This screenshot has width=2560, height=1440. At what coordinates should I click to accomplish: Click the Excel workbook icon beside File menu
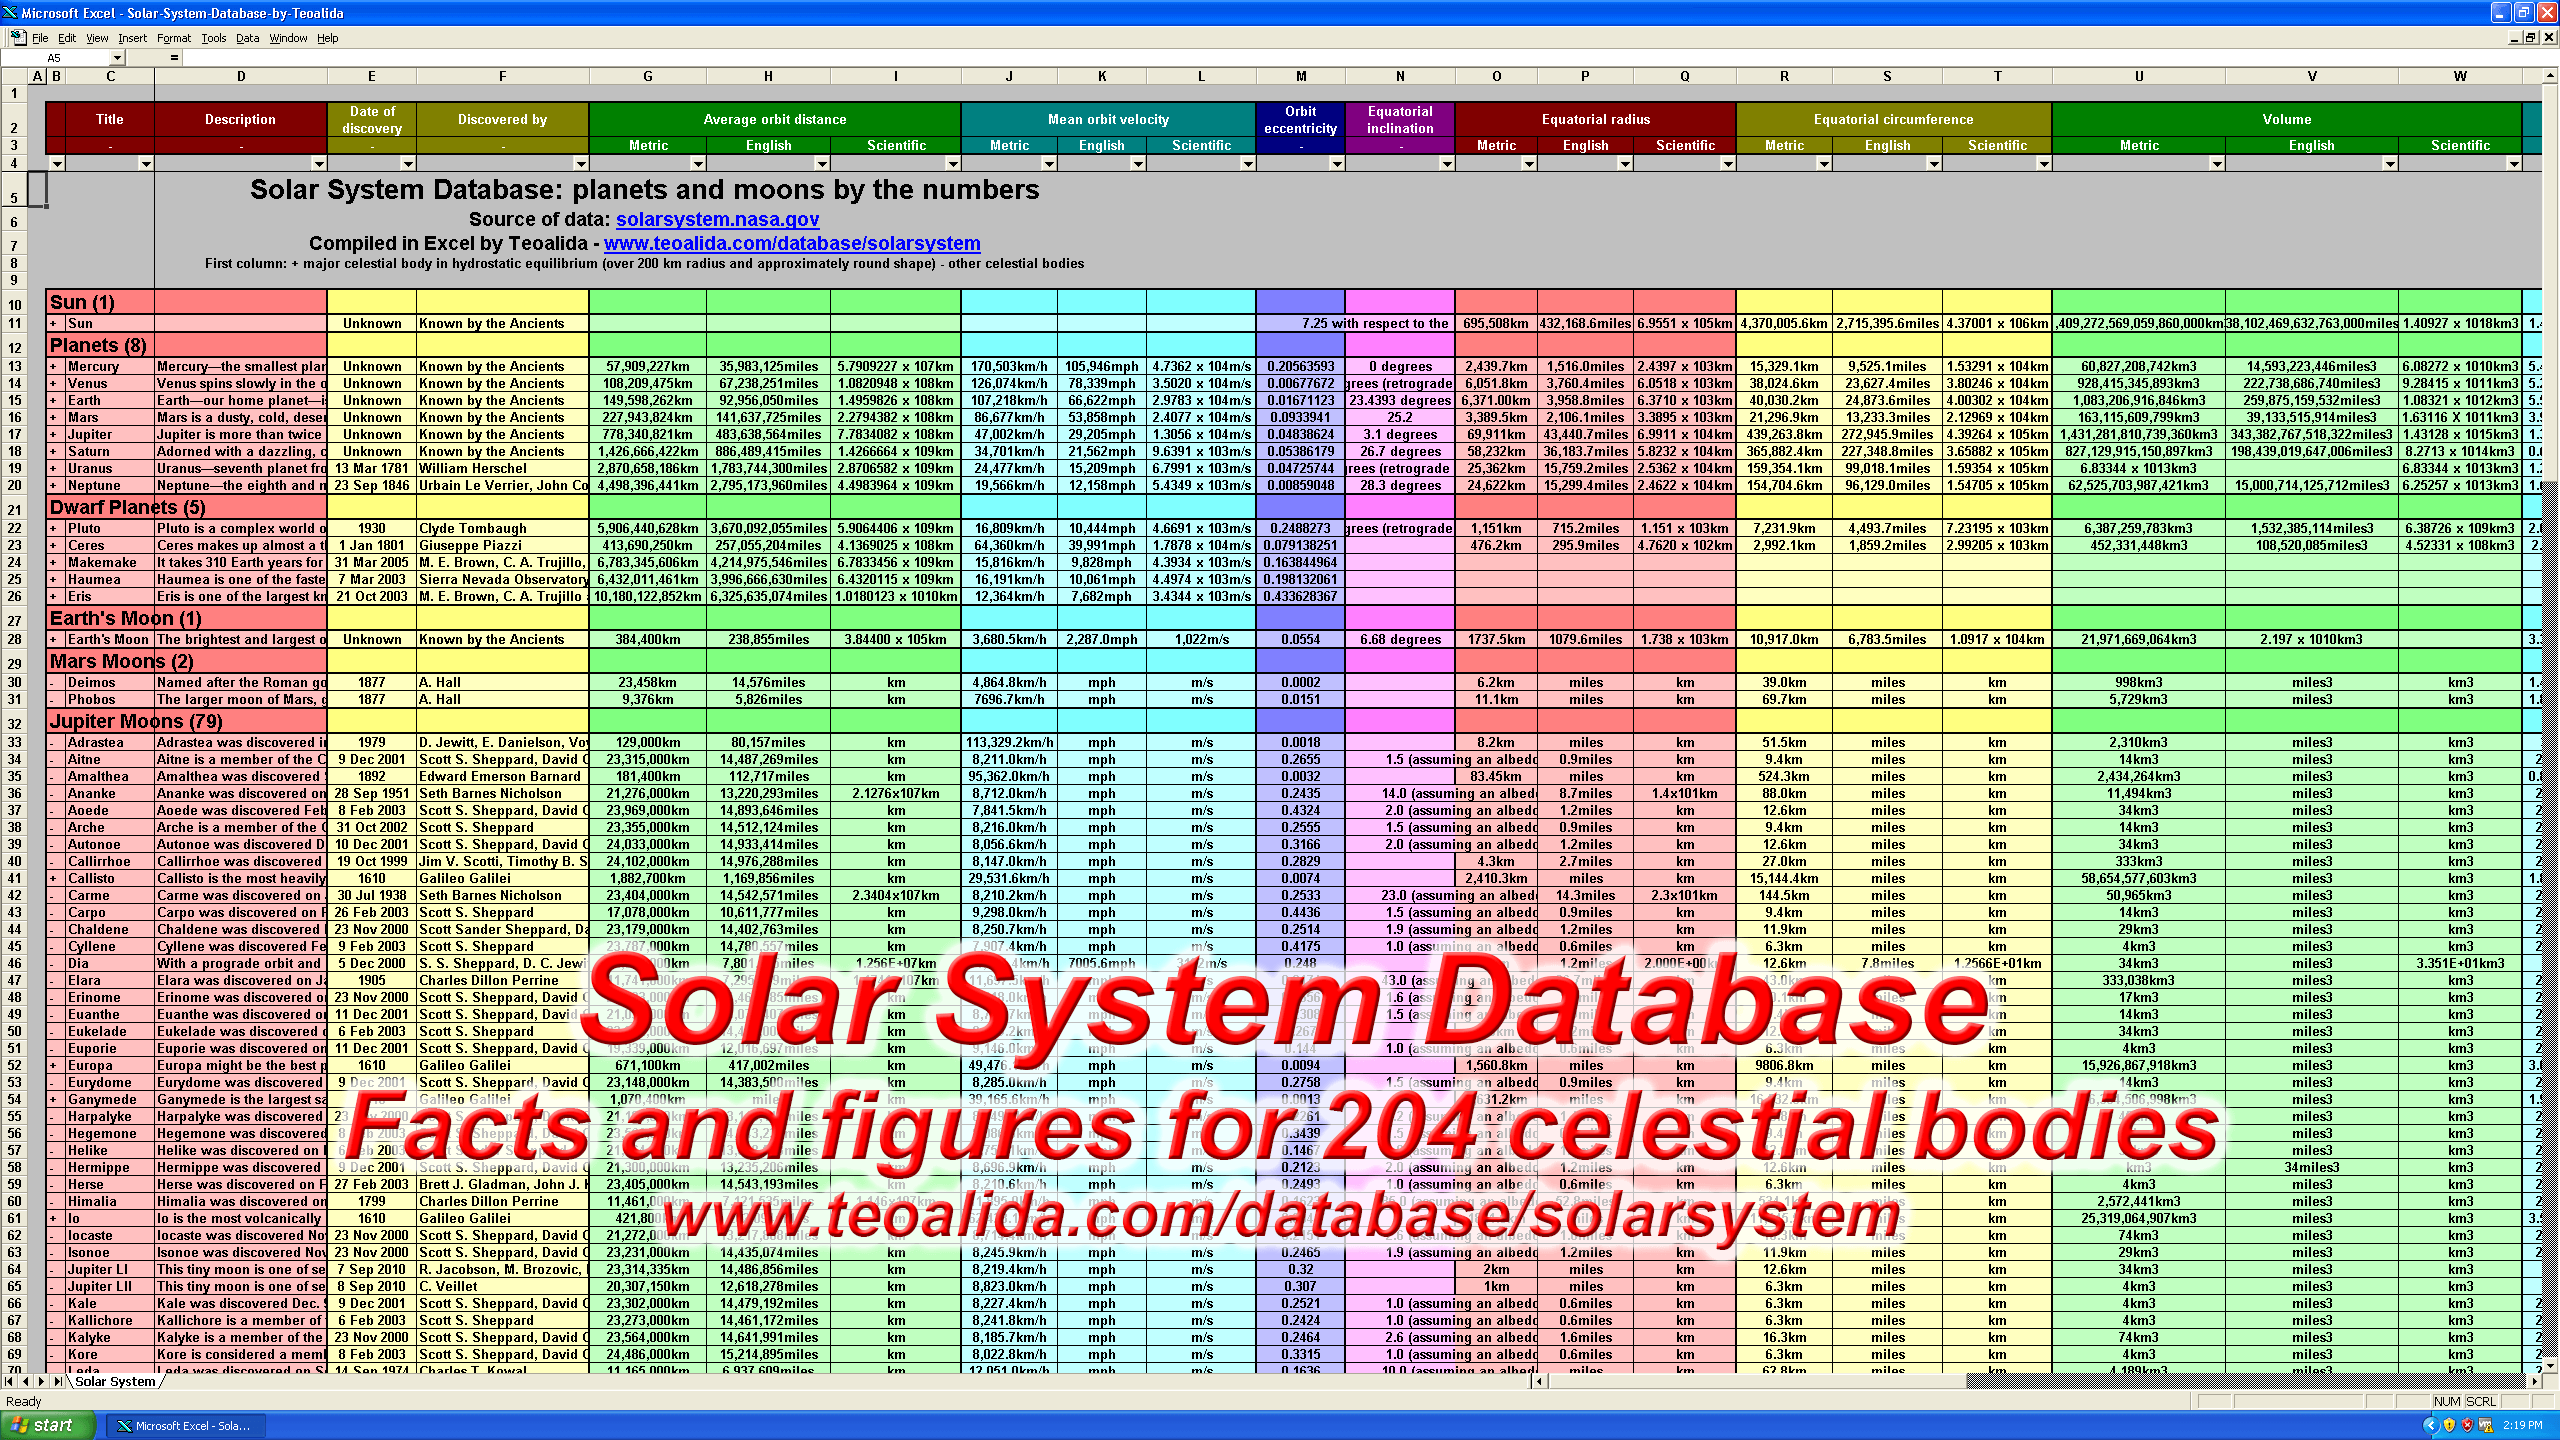pyautogui.click(x=17, y=38)
